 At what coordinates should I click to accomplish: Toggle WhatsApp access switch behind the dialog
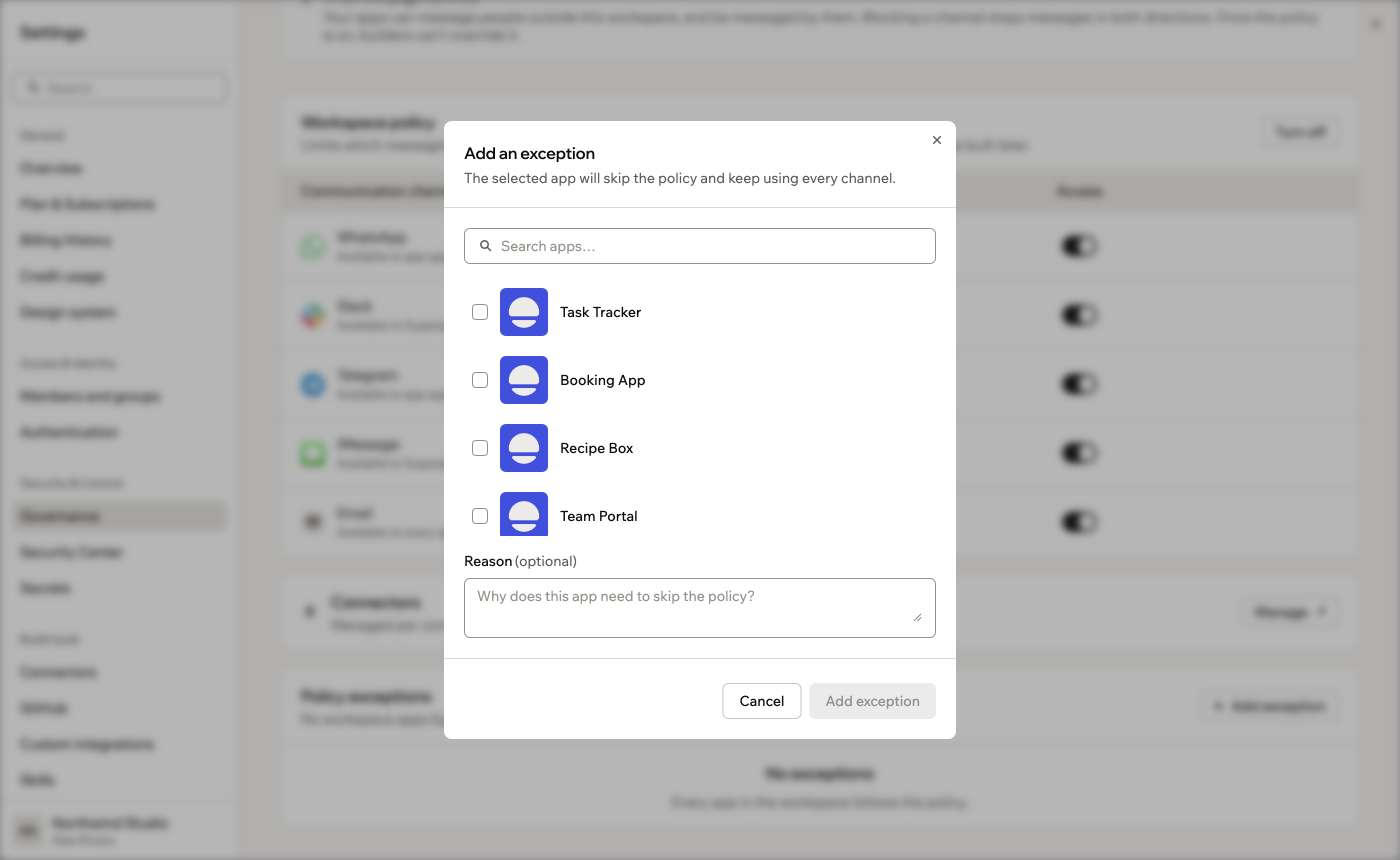pyautogui.click(x=1079, y=246)
